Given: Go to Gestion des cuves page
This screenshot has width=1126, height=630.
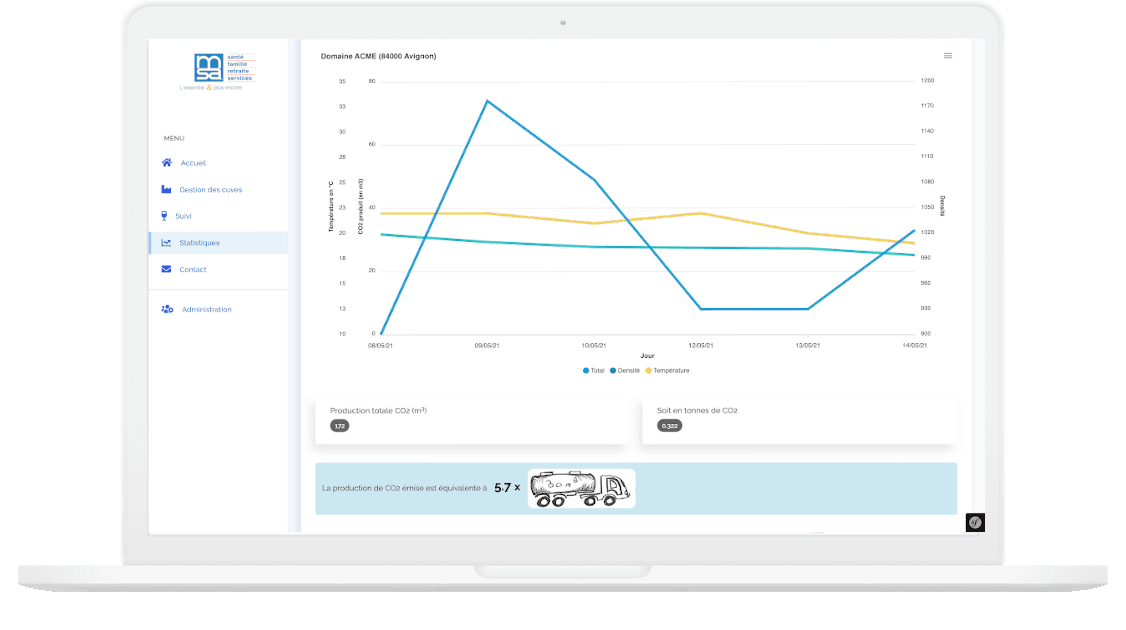Looking at the screenshot, I should (210, 189).
